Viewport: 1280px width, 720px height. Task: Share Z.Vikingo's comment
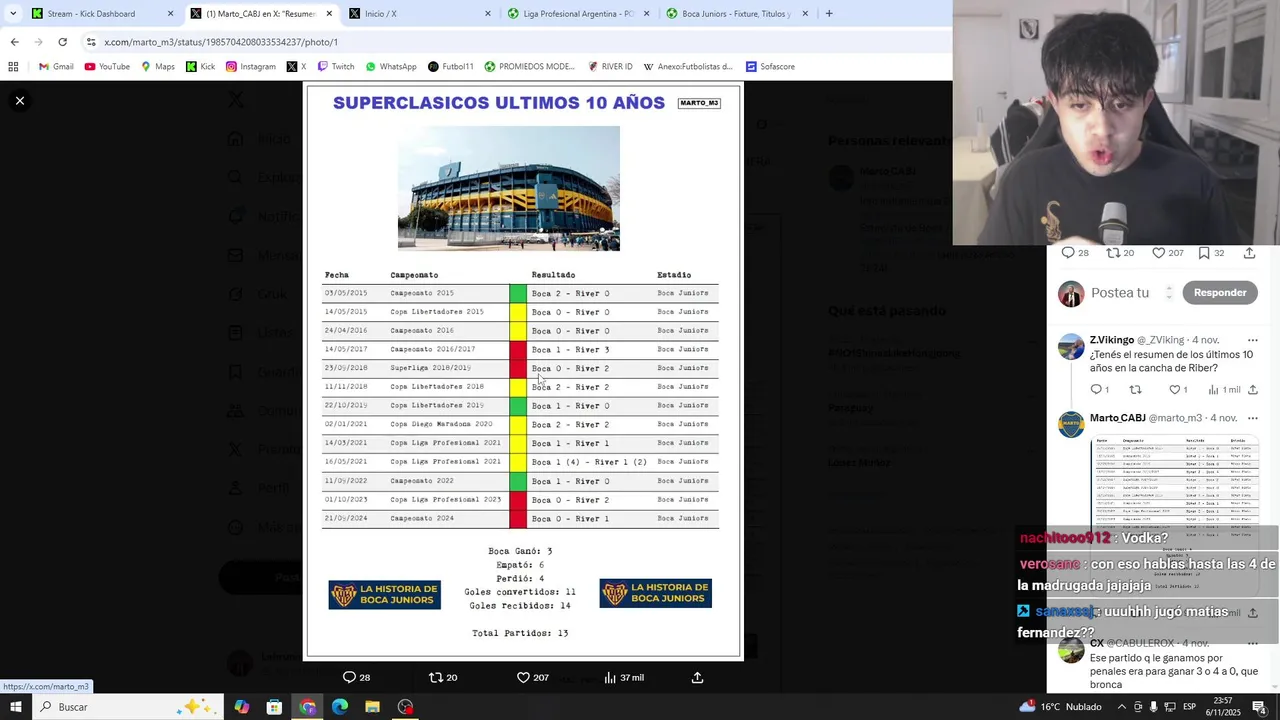click(1252, 389)
